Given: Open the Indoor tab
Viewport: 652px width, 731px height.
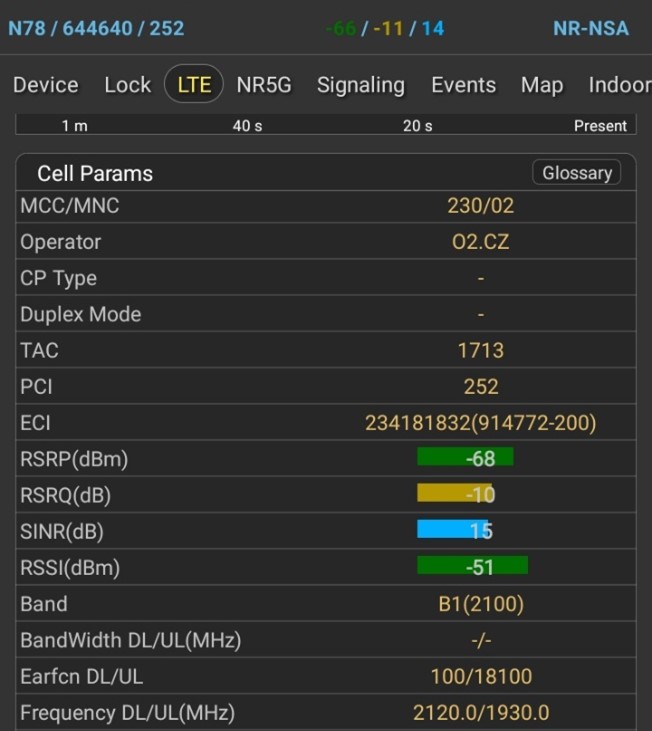Looking at the screenshot, I should pyautogui.click(x=620, y=85).
